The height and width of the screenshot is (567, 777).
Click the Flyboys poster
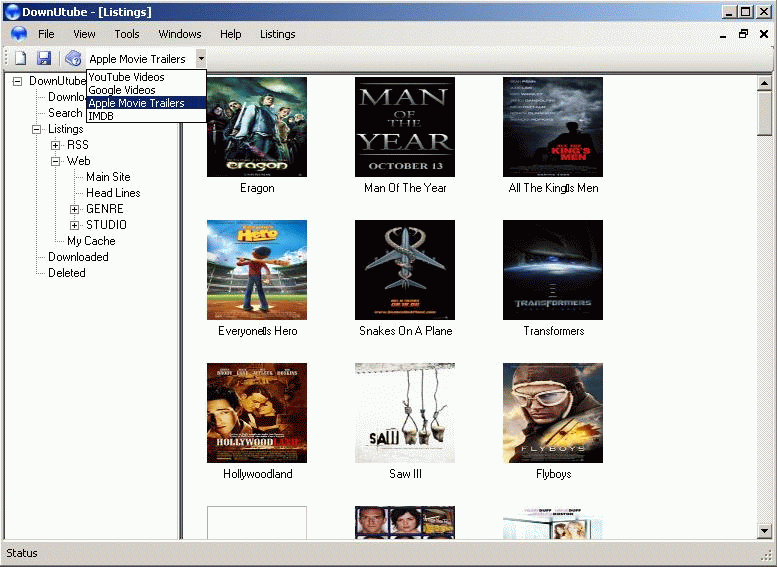click(x=553, y=413)
